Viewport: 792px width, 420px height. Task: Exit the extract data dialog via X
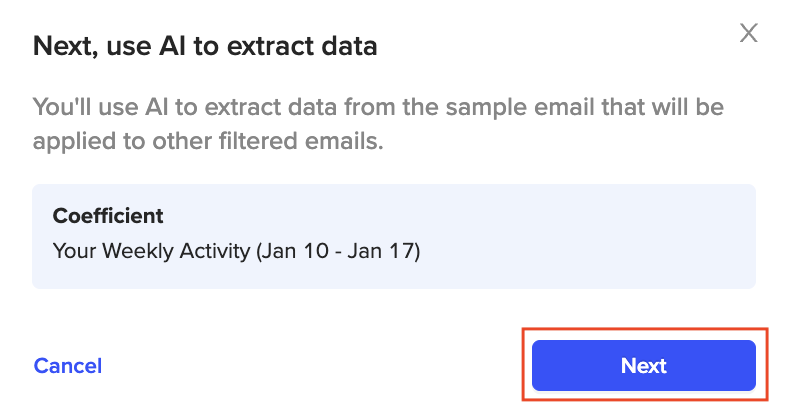[748, 33]
